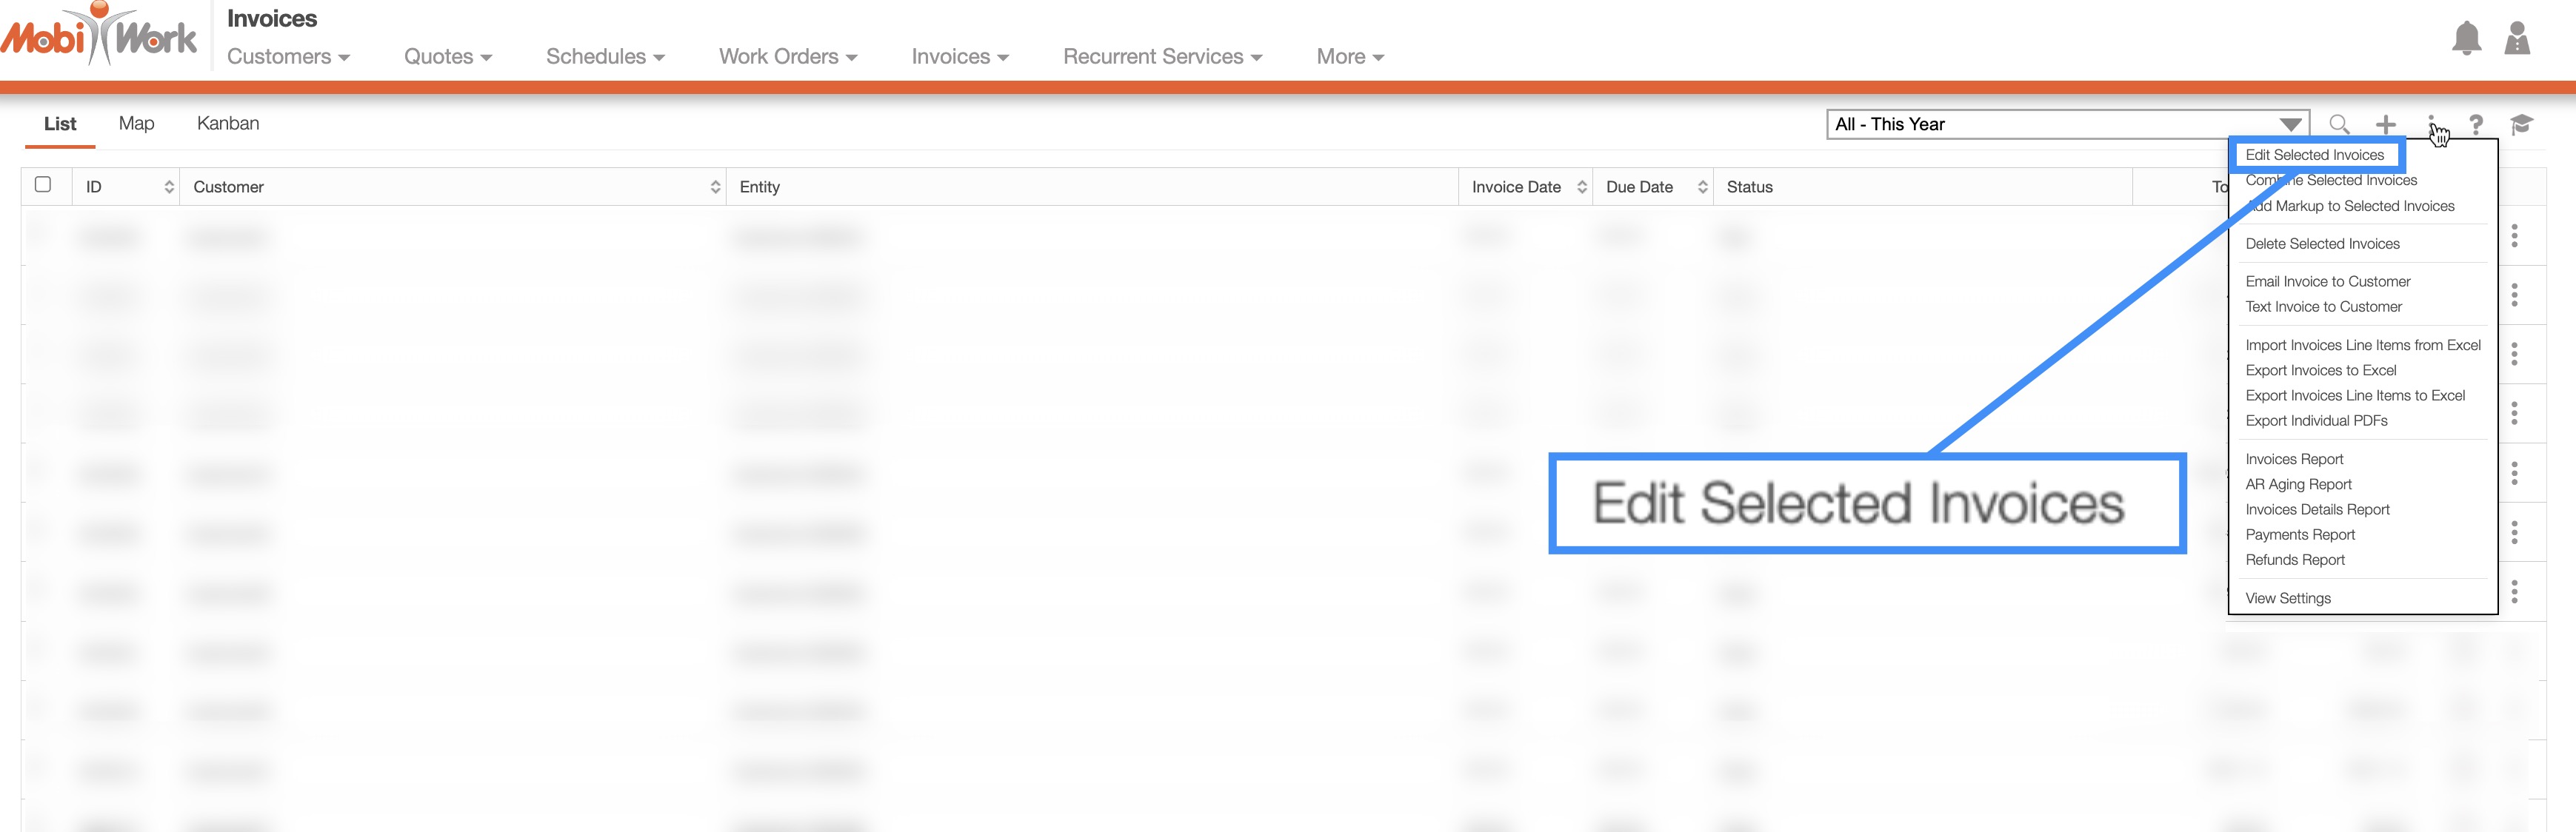Toggle the select-all invoices checkbox

click(x=43, y=184)
